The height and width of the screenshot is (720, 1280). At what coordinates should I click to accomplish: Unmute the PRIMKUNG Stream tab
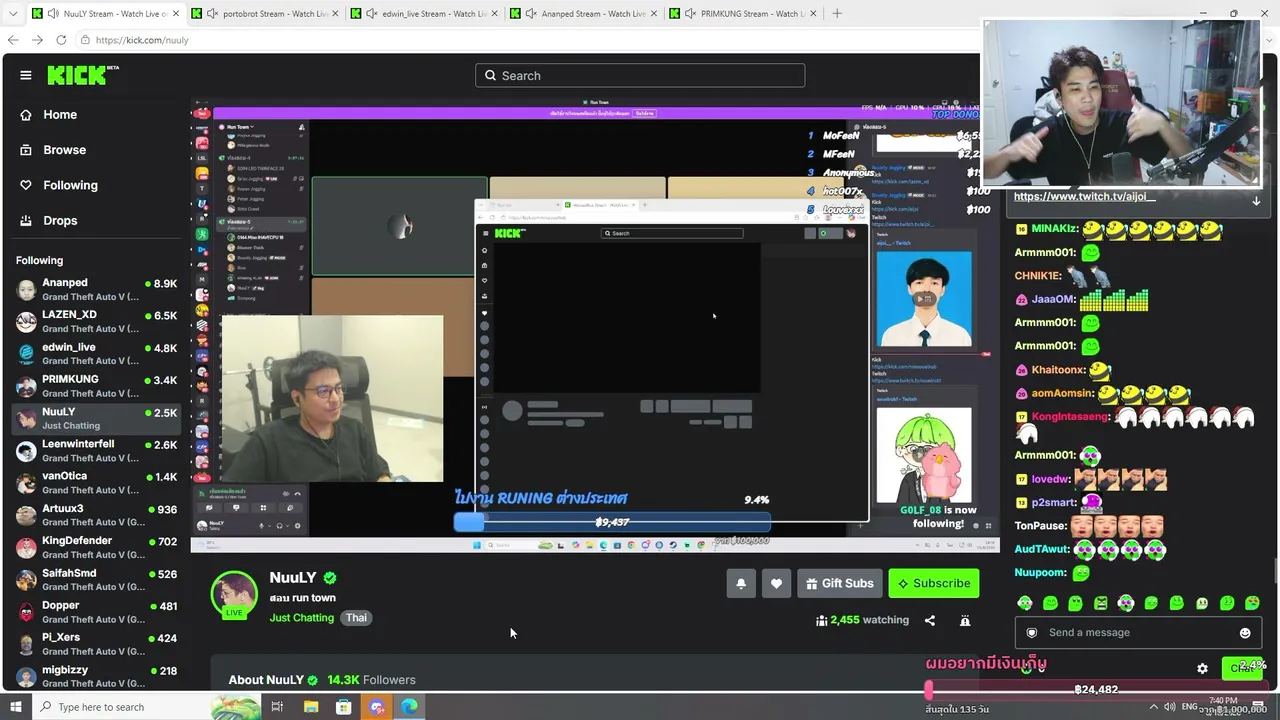(x=690, y=14)
